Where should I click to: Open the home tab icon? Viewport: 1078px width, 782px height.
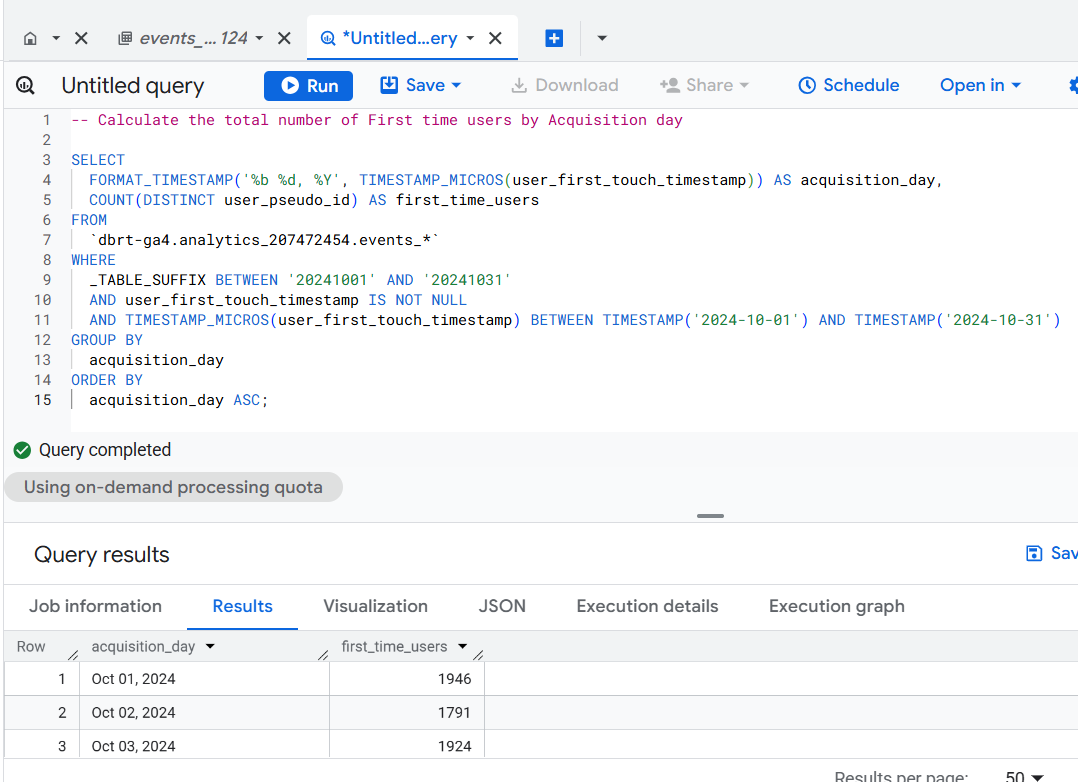pyautogui.click(x=31, y=38)
